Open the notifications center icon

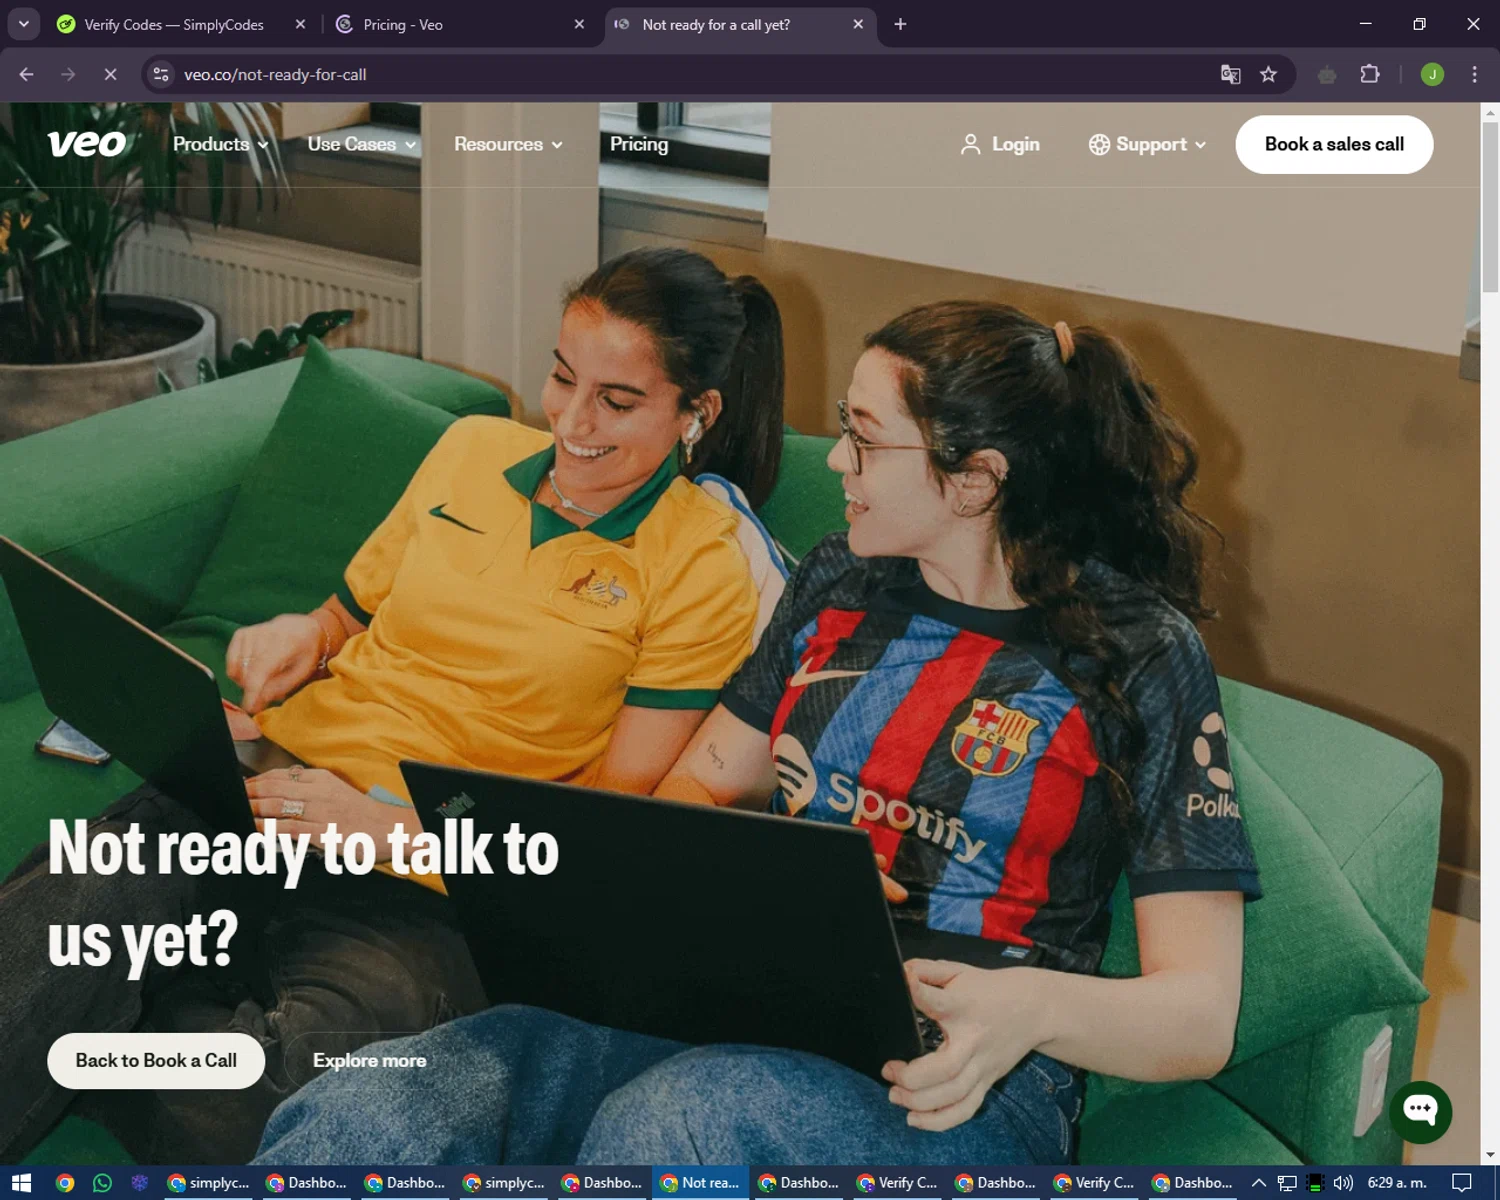point(1462,1183)
